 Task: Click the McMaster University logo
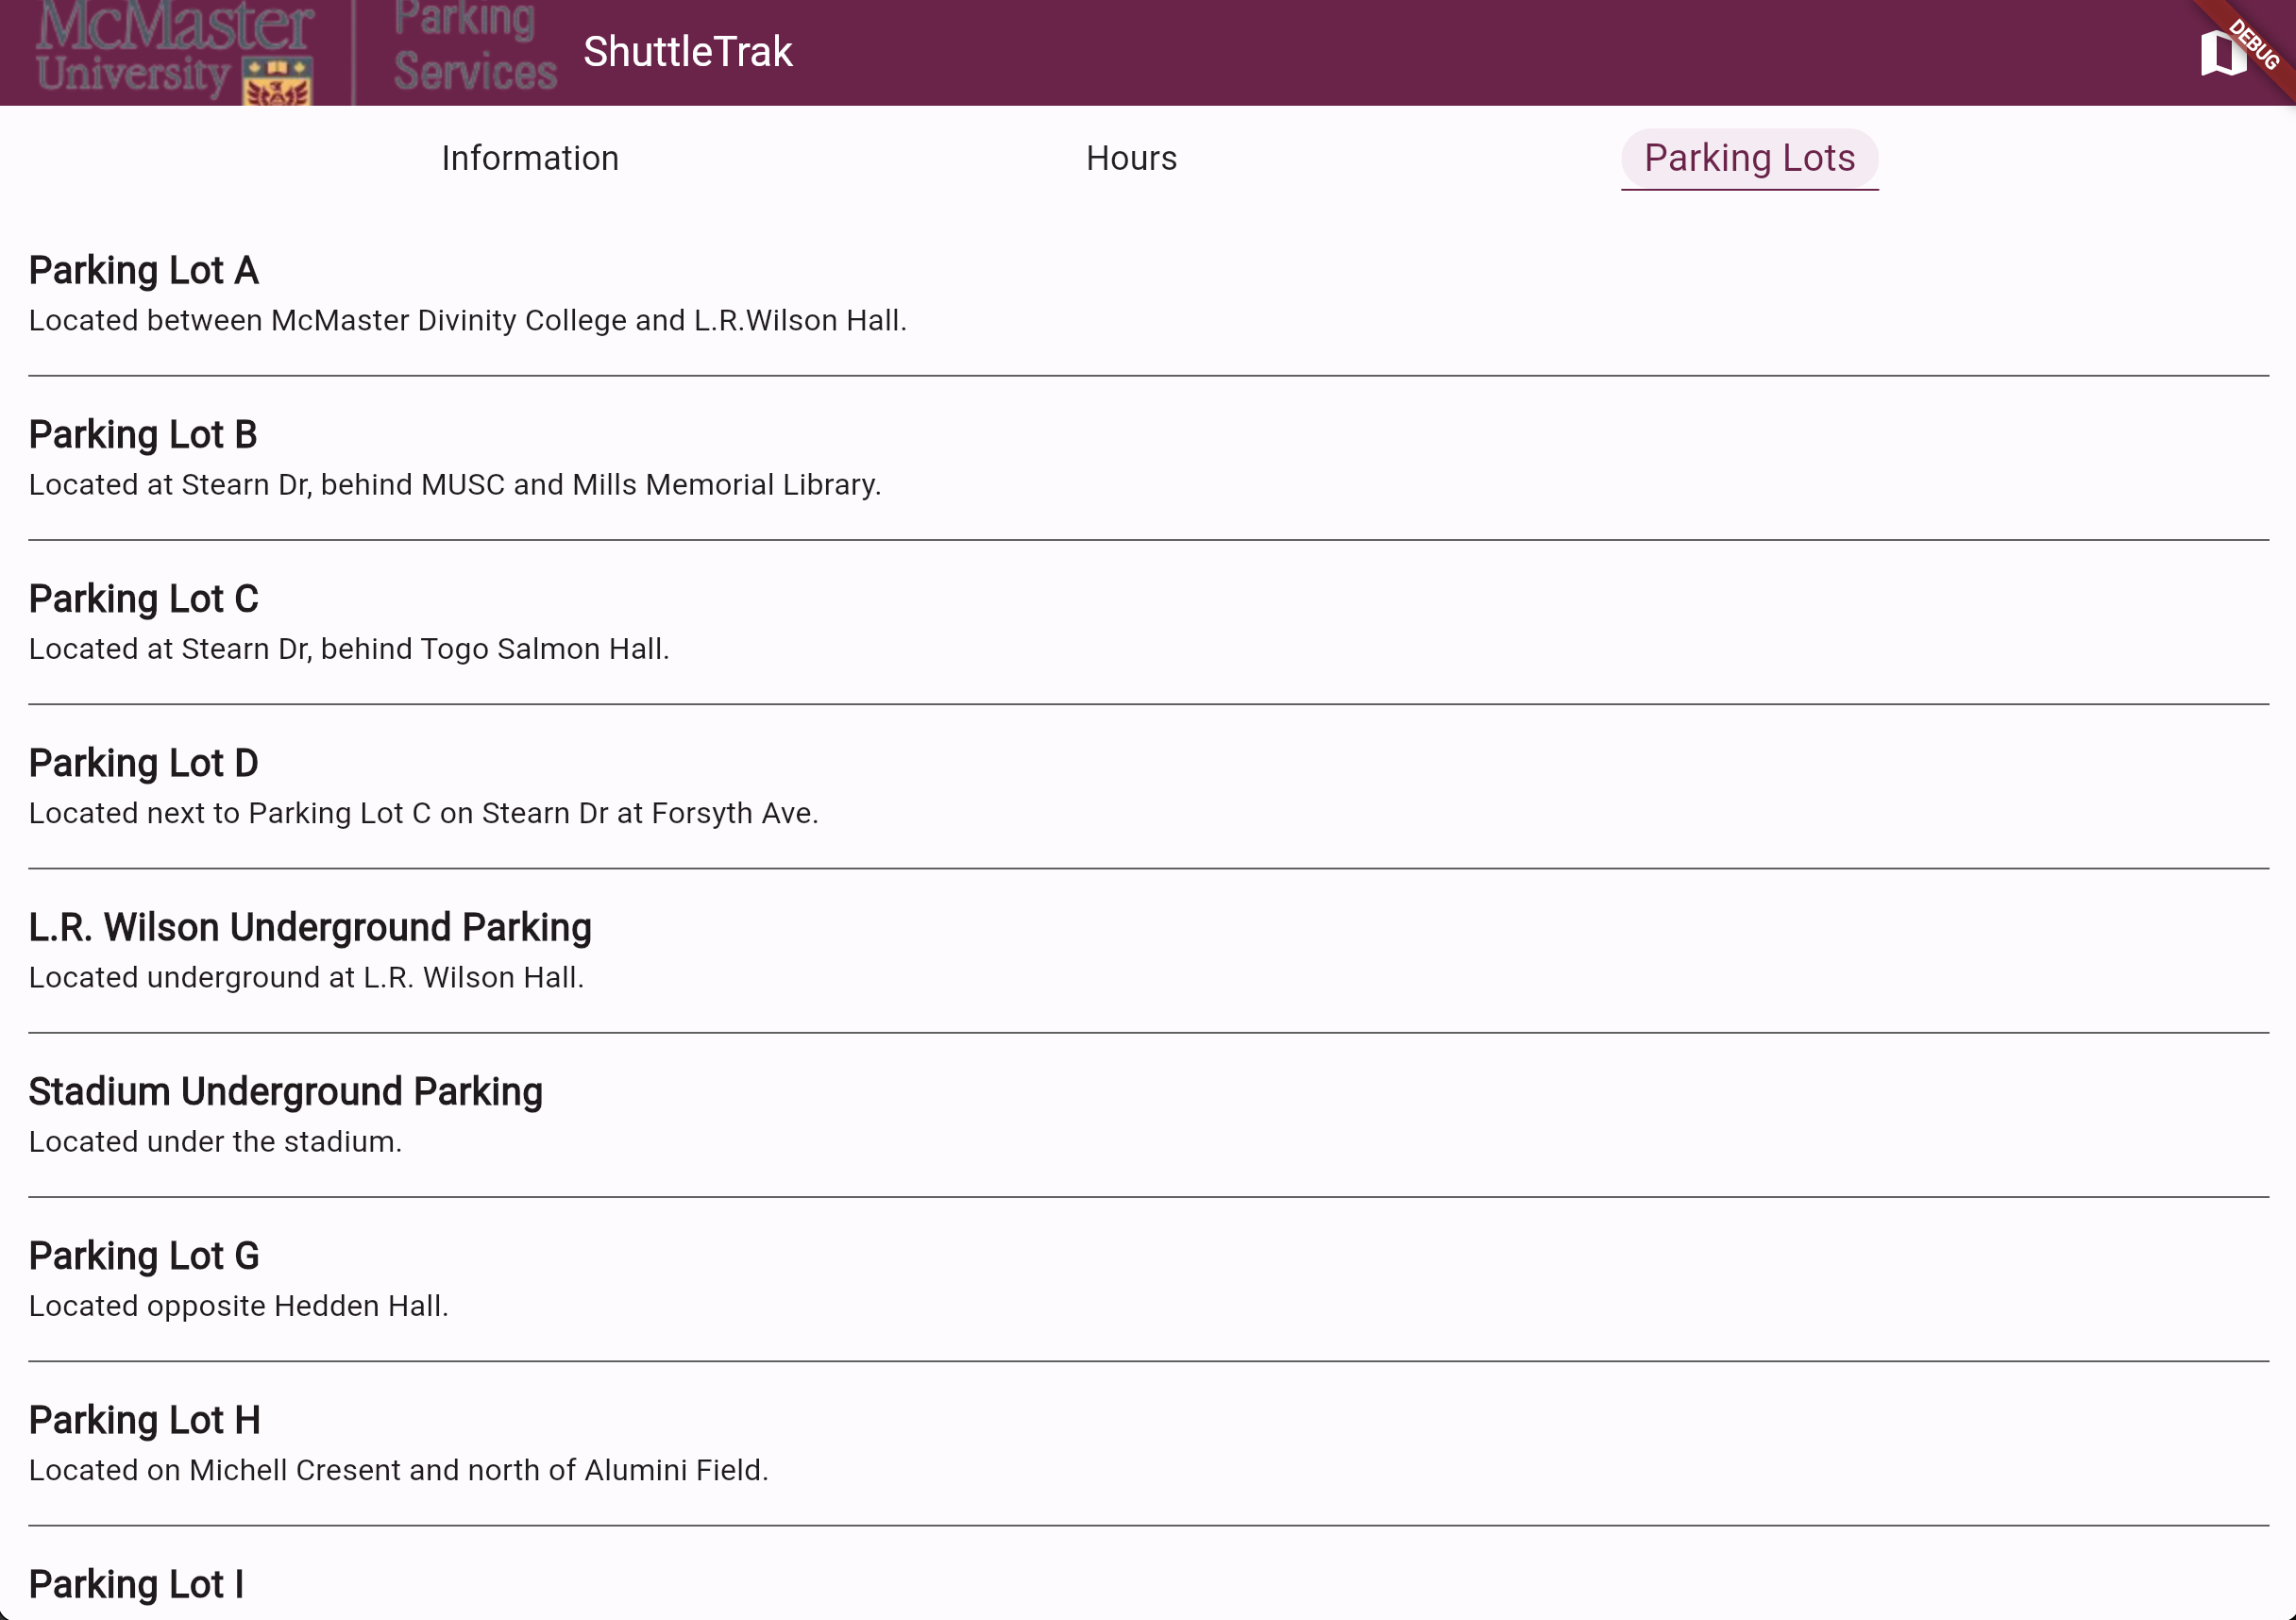tap(175, 52)
